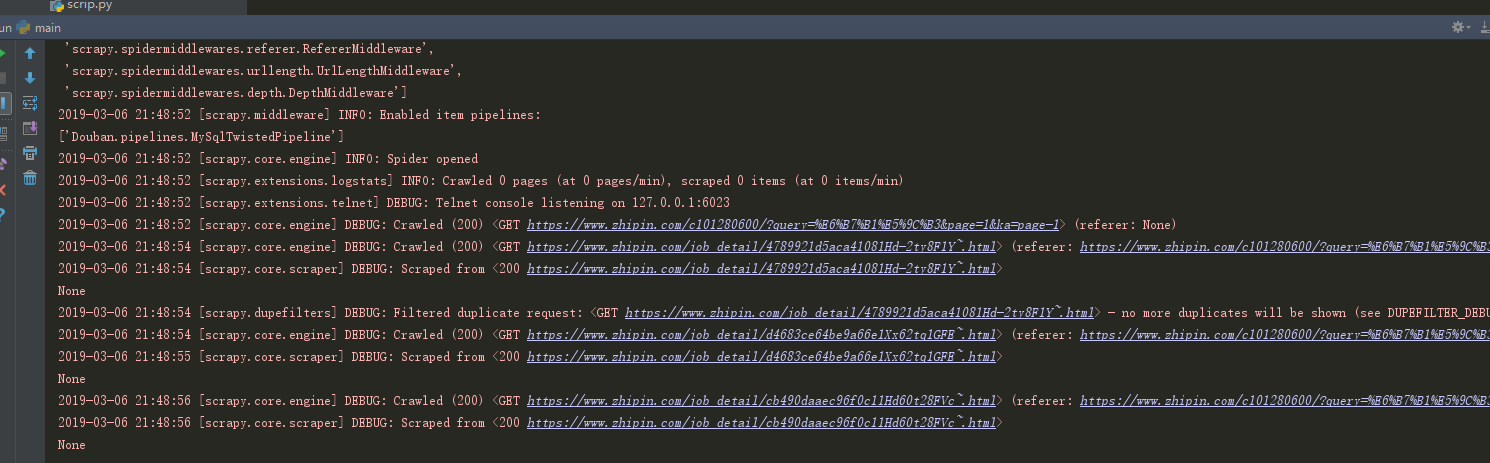Close the run tab with red X

coord(3,188)
